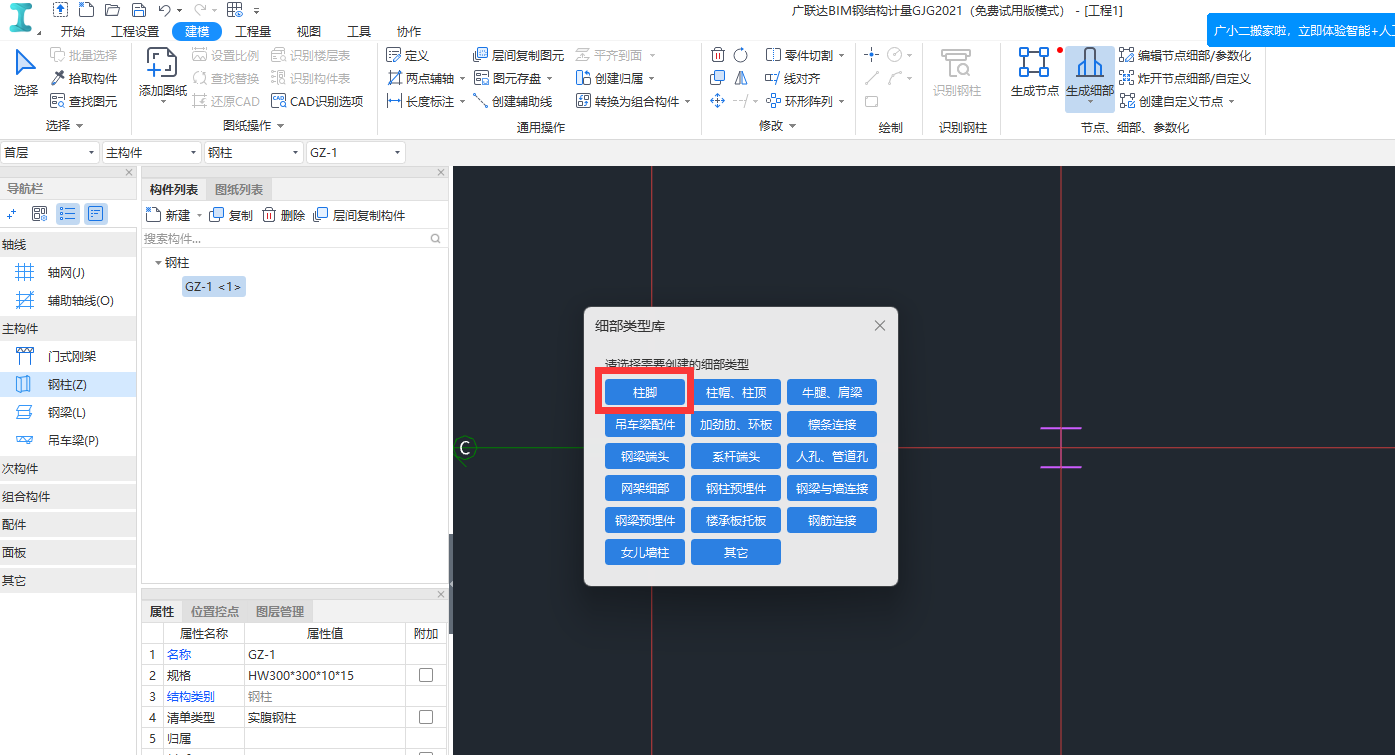The width and height of the screenshot is (1395, 755).
Task: Click 层间复制构件 in component list toolbar
Action: click(x=360, y=215)
